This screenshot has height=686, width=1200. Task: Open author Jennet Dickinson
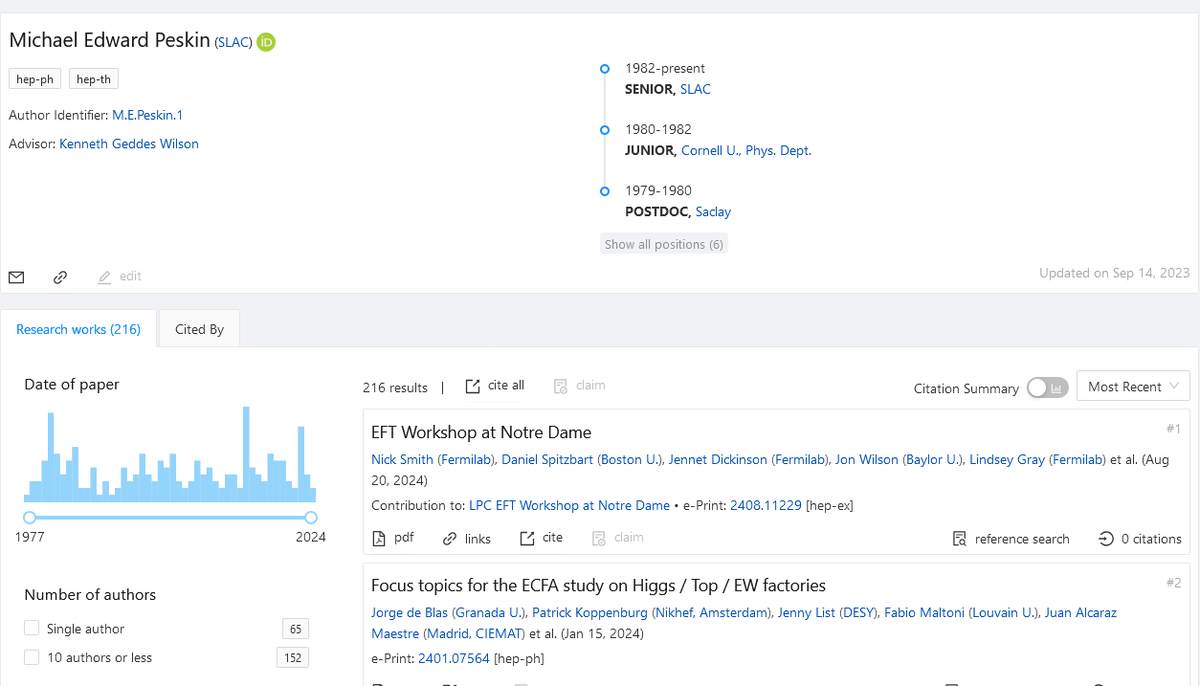[718, 459]
